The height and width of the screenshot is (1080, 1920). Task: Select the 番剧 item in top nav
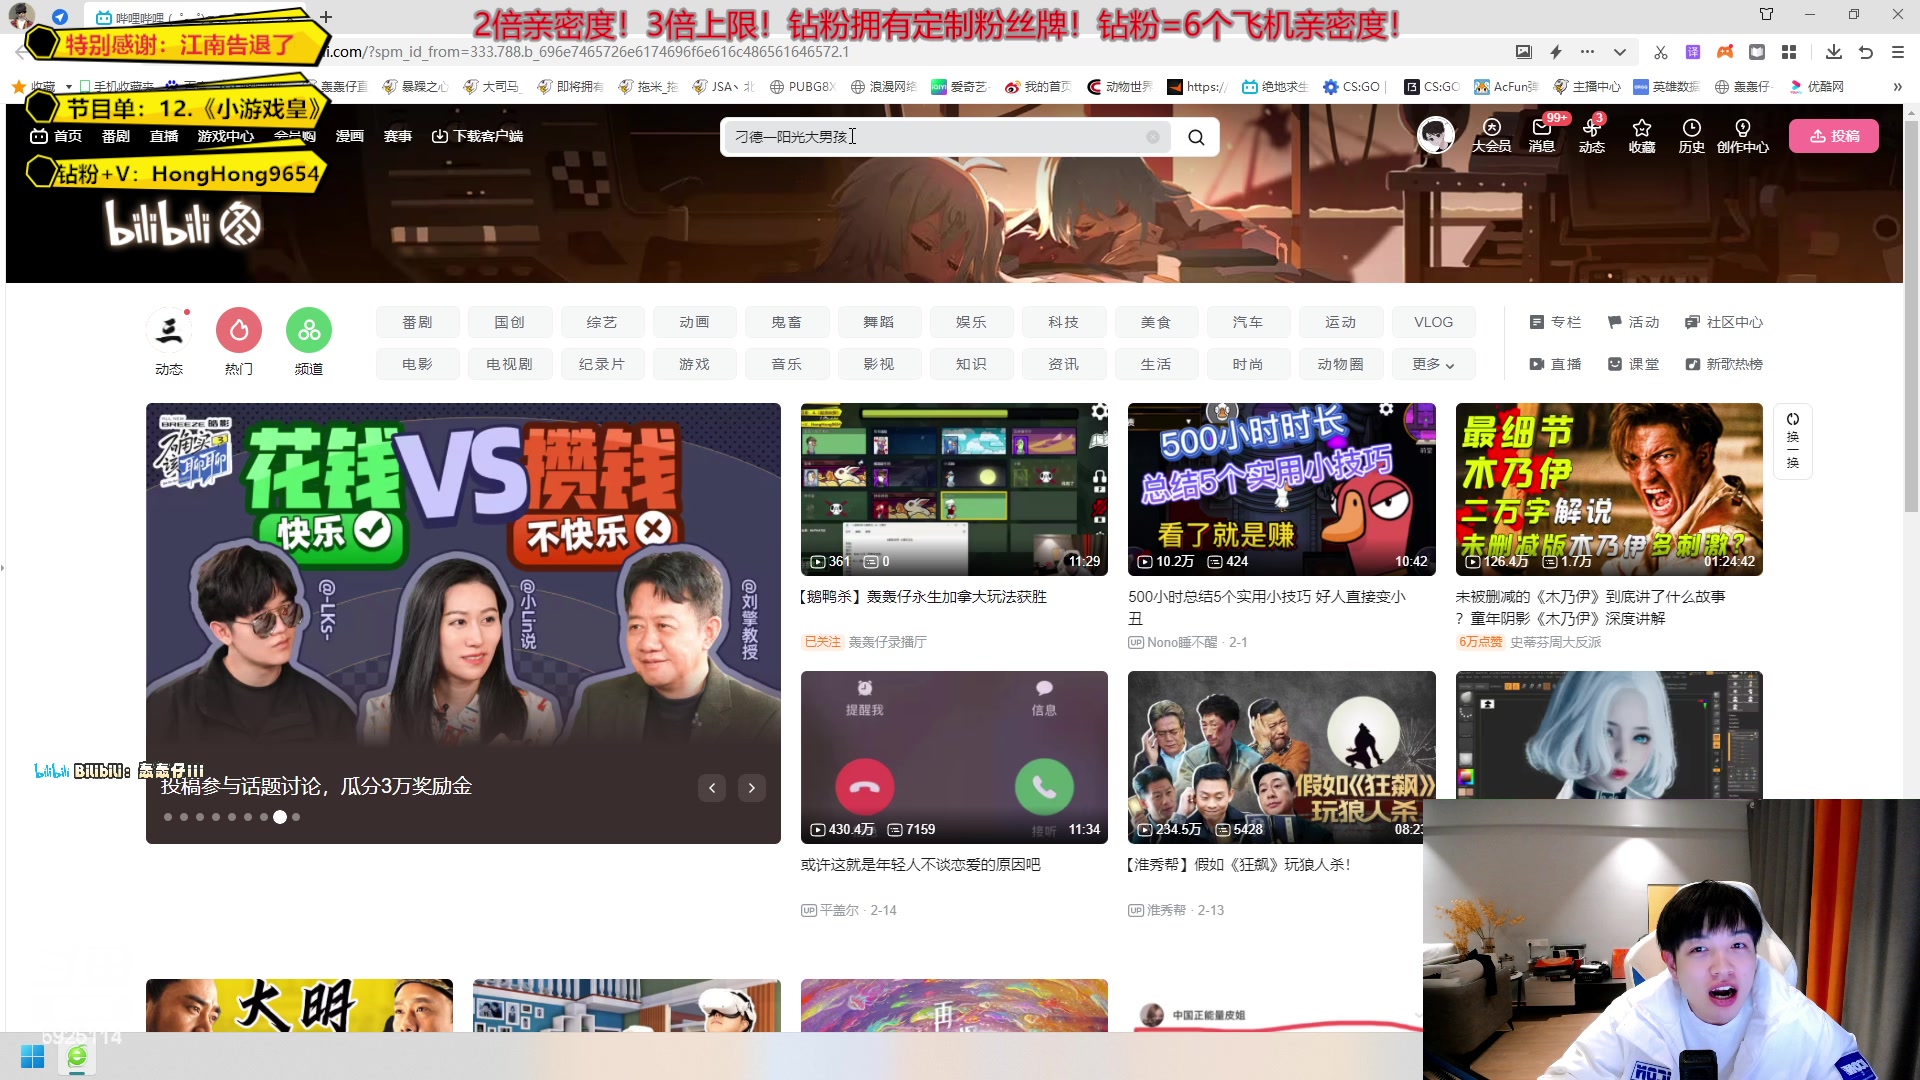116,136
